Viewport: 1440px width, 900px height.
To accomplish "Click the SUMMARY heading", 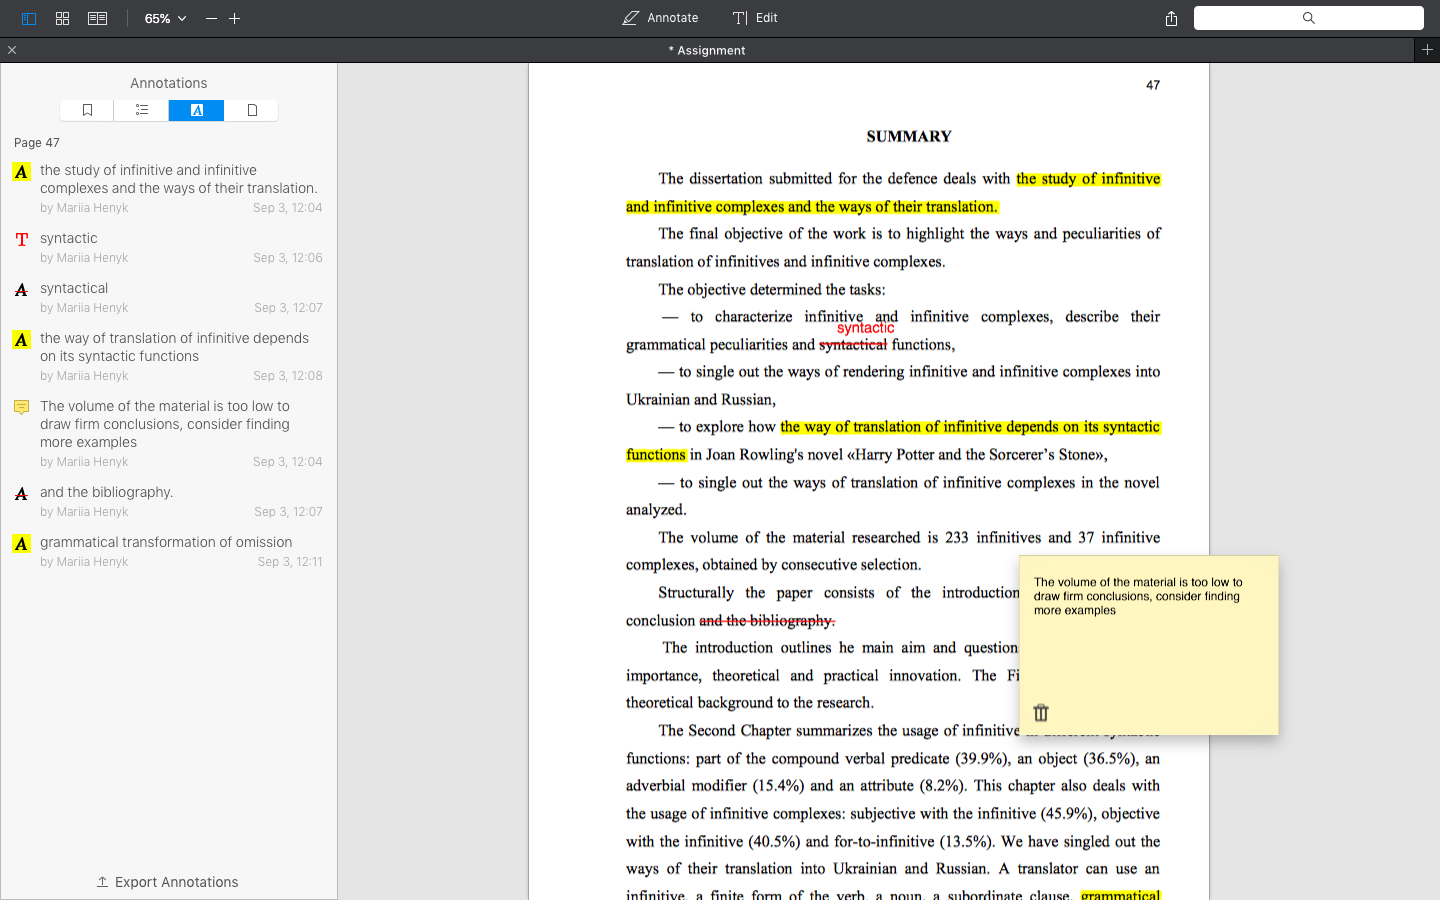I will (909, 136).
